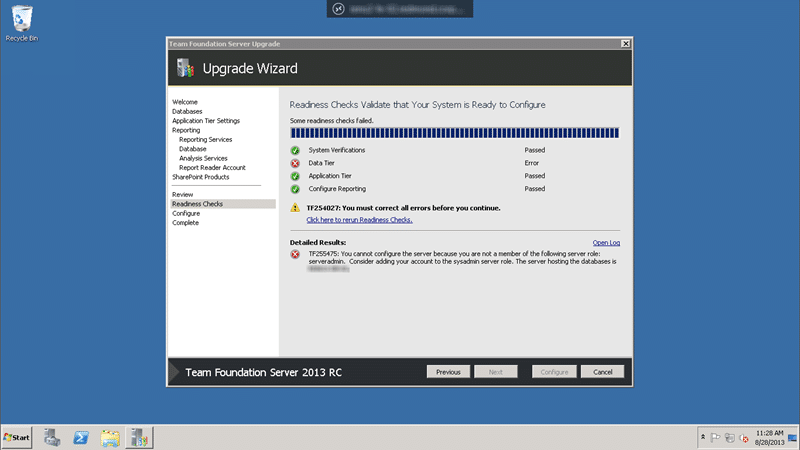Open the Recycle Bin on the desktop

[21, 23]
